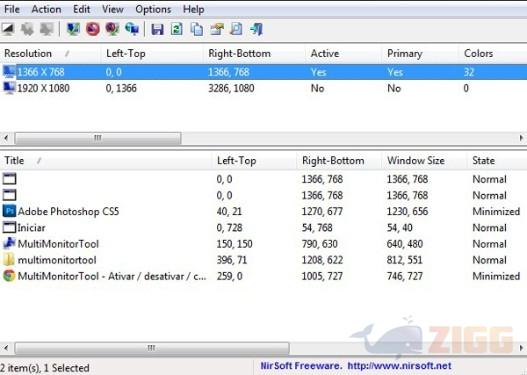Click the second untitled window icon
This screenshot has height=375, width=527.
click(9, 195)
